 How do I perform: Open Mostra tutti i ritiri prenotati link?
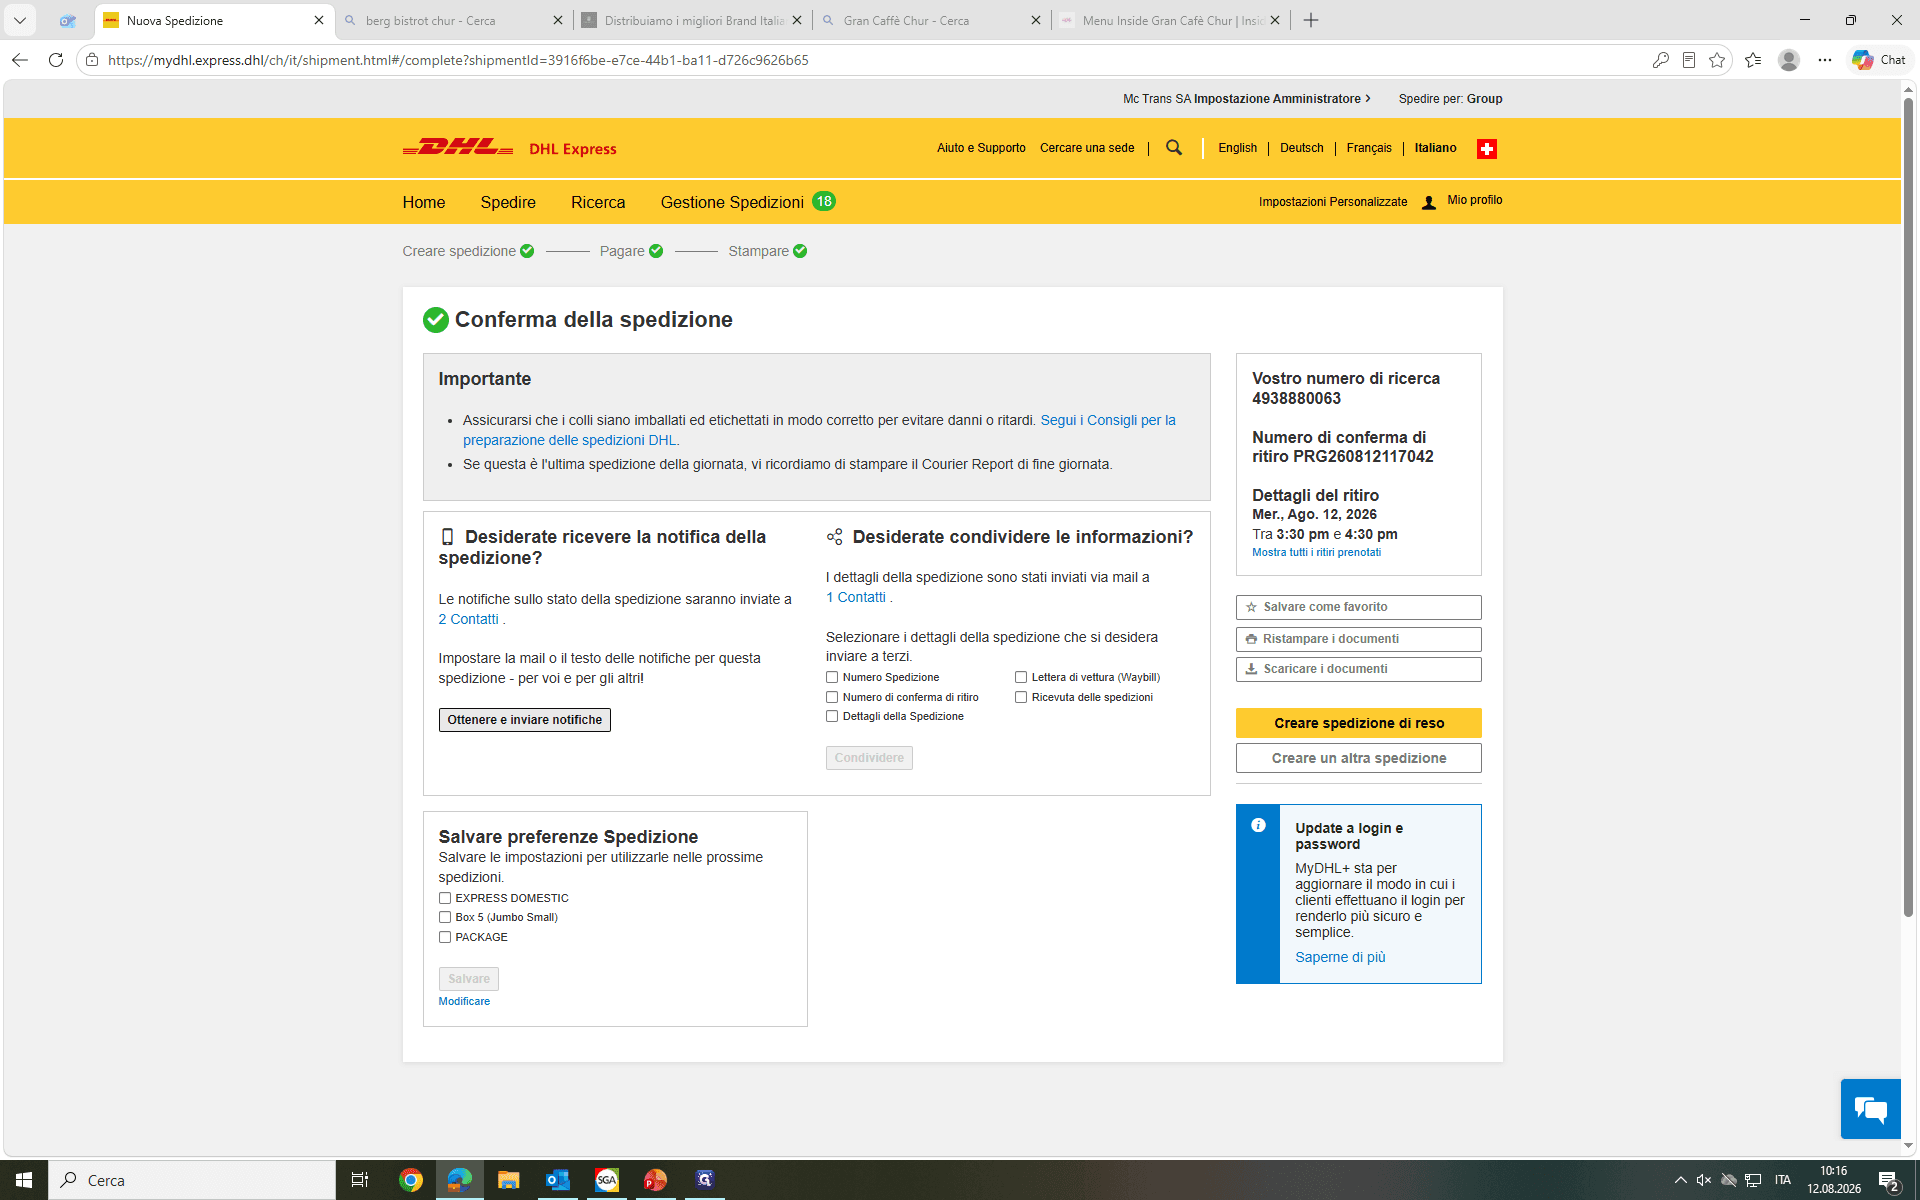tap(1316, 552)
